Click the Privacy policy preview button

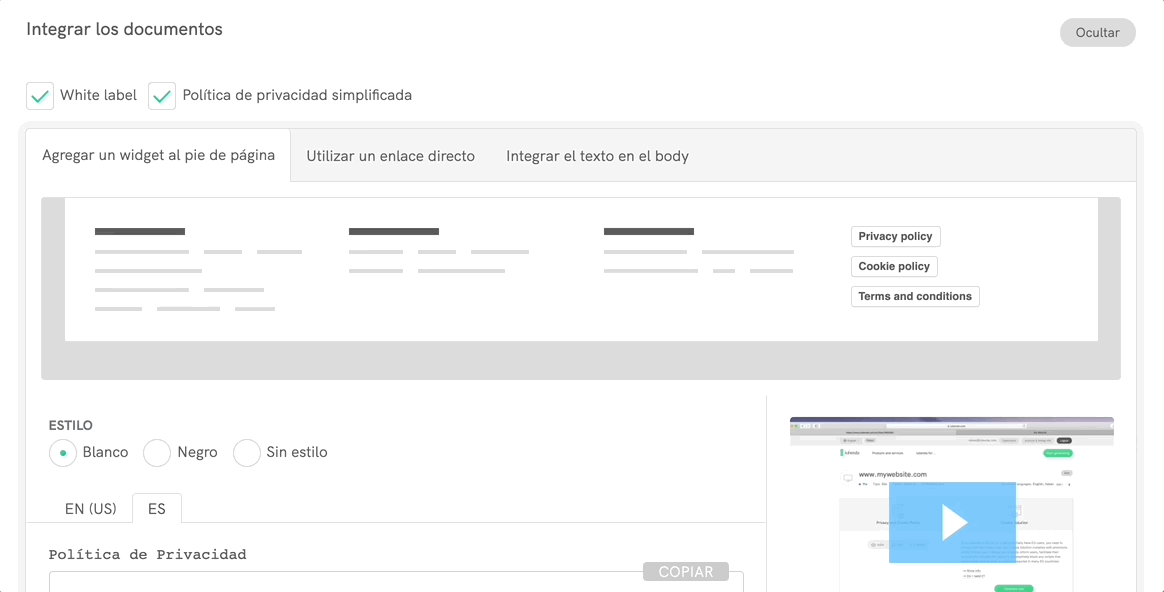coord(895,237)
